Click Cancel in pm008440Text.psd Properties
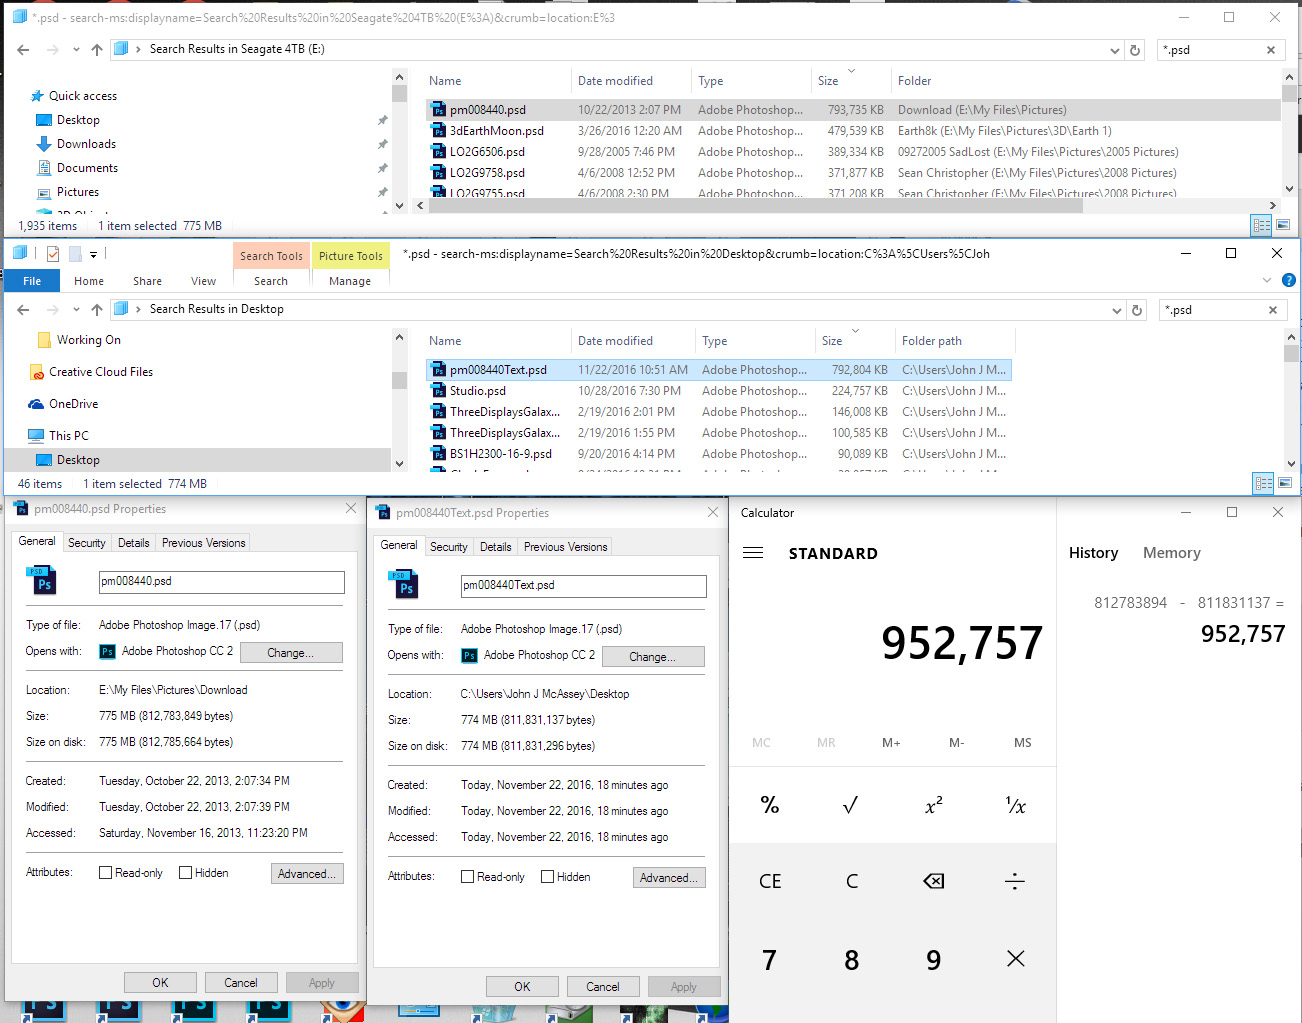 pyautogui.click(x=603, y=987)
